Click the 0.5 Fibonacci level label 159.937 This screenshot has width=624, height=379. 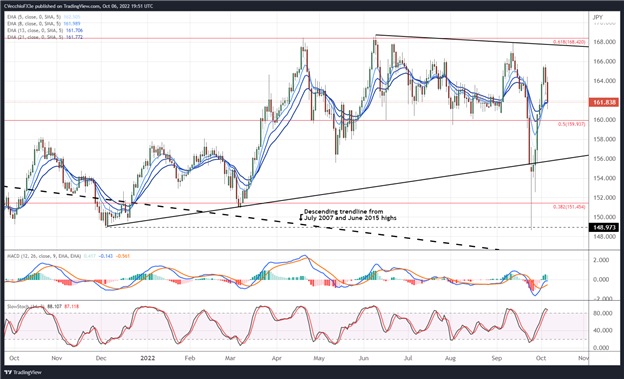tap(571, 124)
